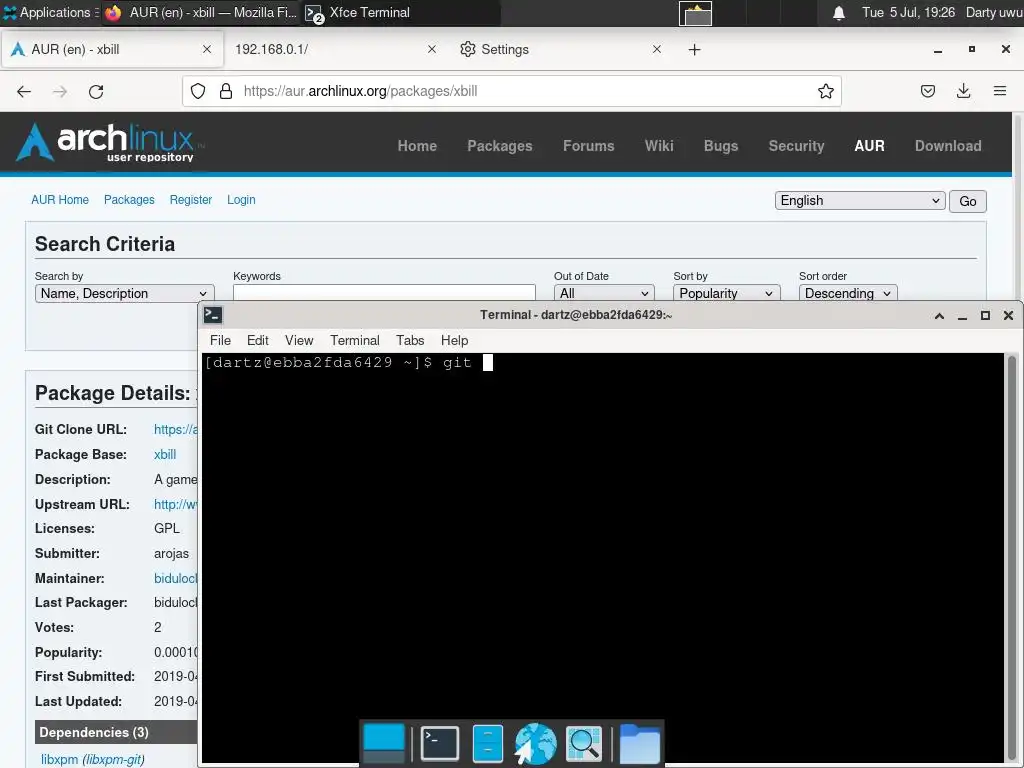The image size is (1024, 768).
Task: Open the Sort order Descending dropdown
Action: [x=848, y=293]
